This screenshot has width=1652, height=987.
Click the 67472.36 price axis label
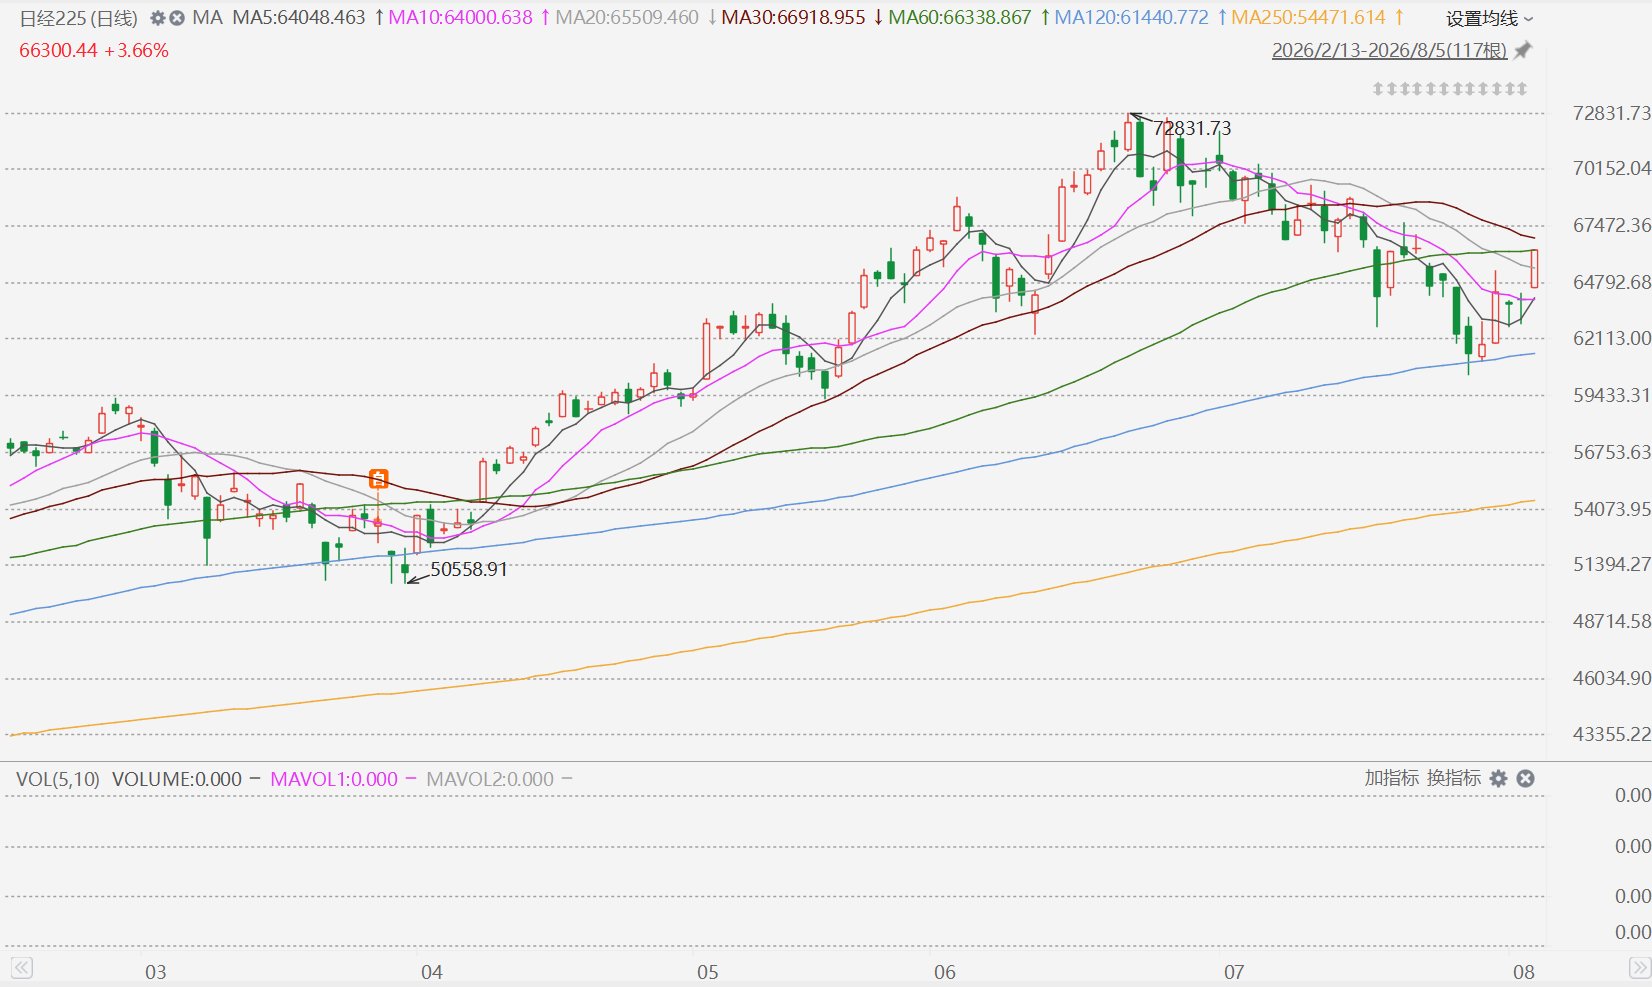pos(1611,225)
